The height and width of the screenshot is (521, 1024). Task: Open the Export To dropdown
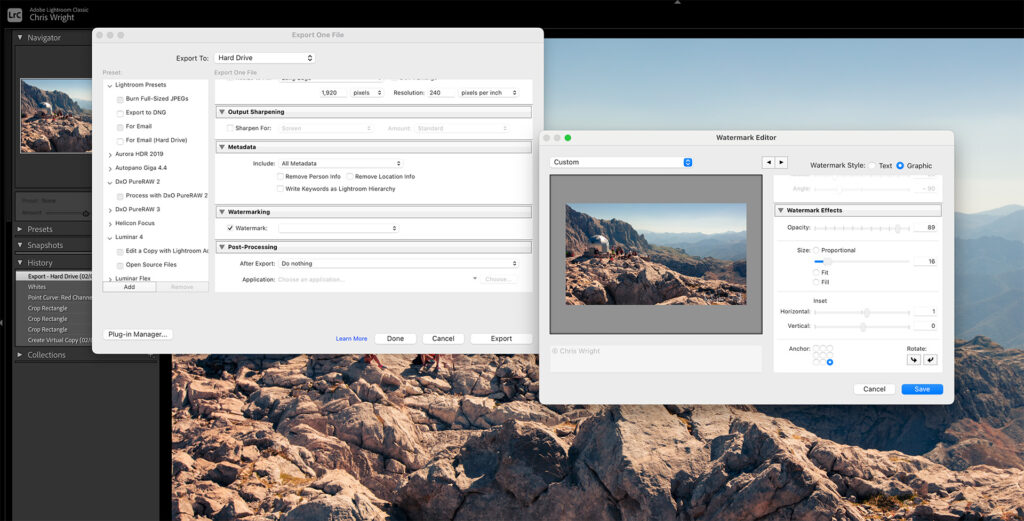(x=265, y=58)
